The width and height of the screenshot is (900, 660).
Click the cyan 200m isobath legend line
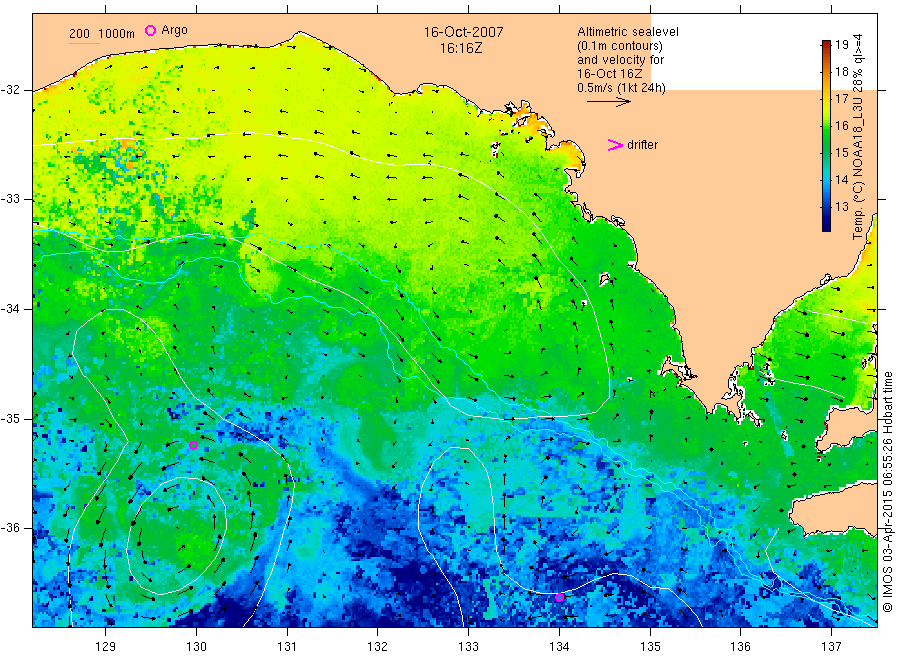pos(84,43)
